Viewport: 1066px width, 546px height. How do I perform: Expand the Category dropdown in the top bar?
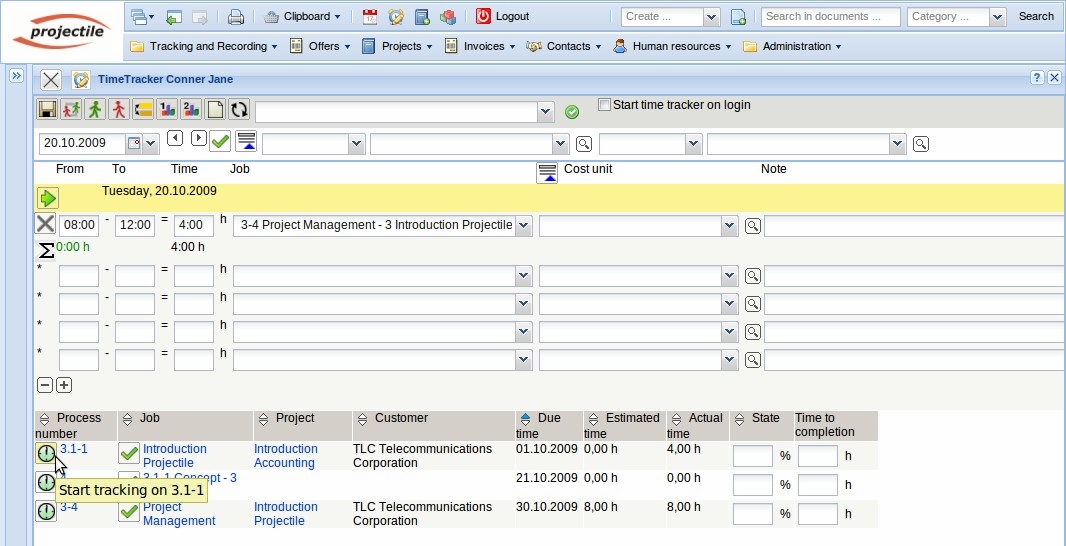[997, 17]
